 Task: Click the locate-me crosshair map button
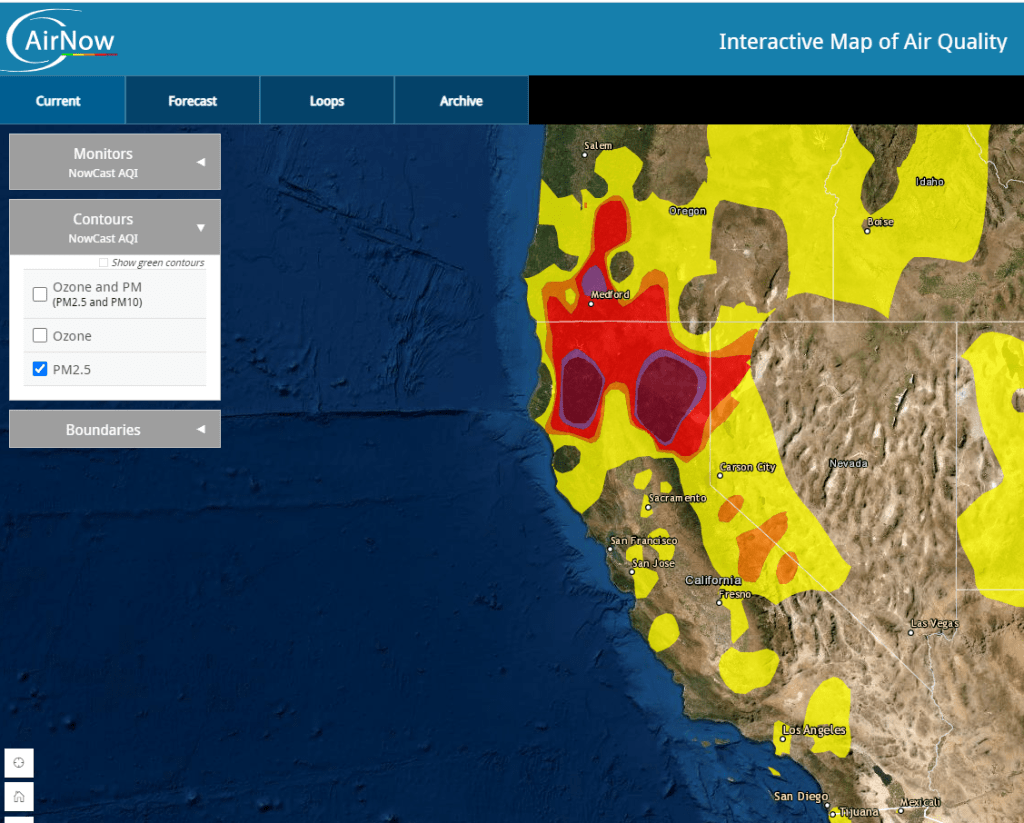pos(18,764)
